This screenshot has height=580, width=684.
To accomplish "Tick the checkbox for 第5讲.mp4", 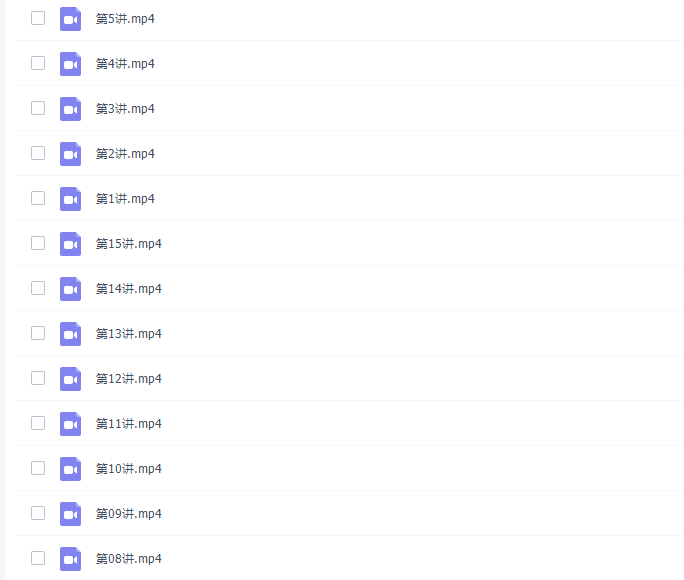I will (38, 18).
